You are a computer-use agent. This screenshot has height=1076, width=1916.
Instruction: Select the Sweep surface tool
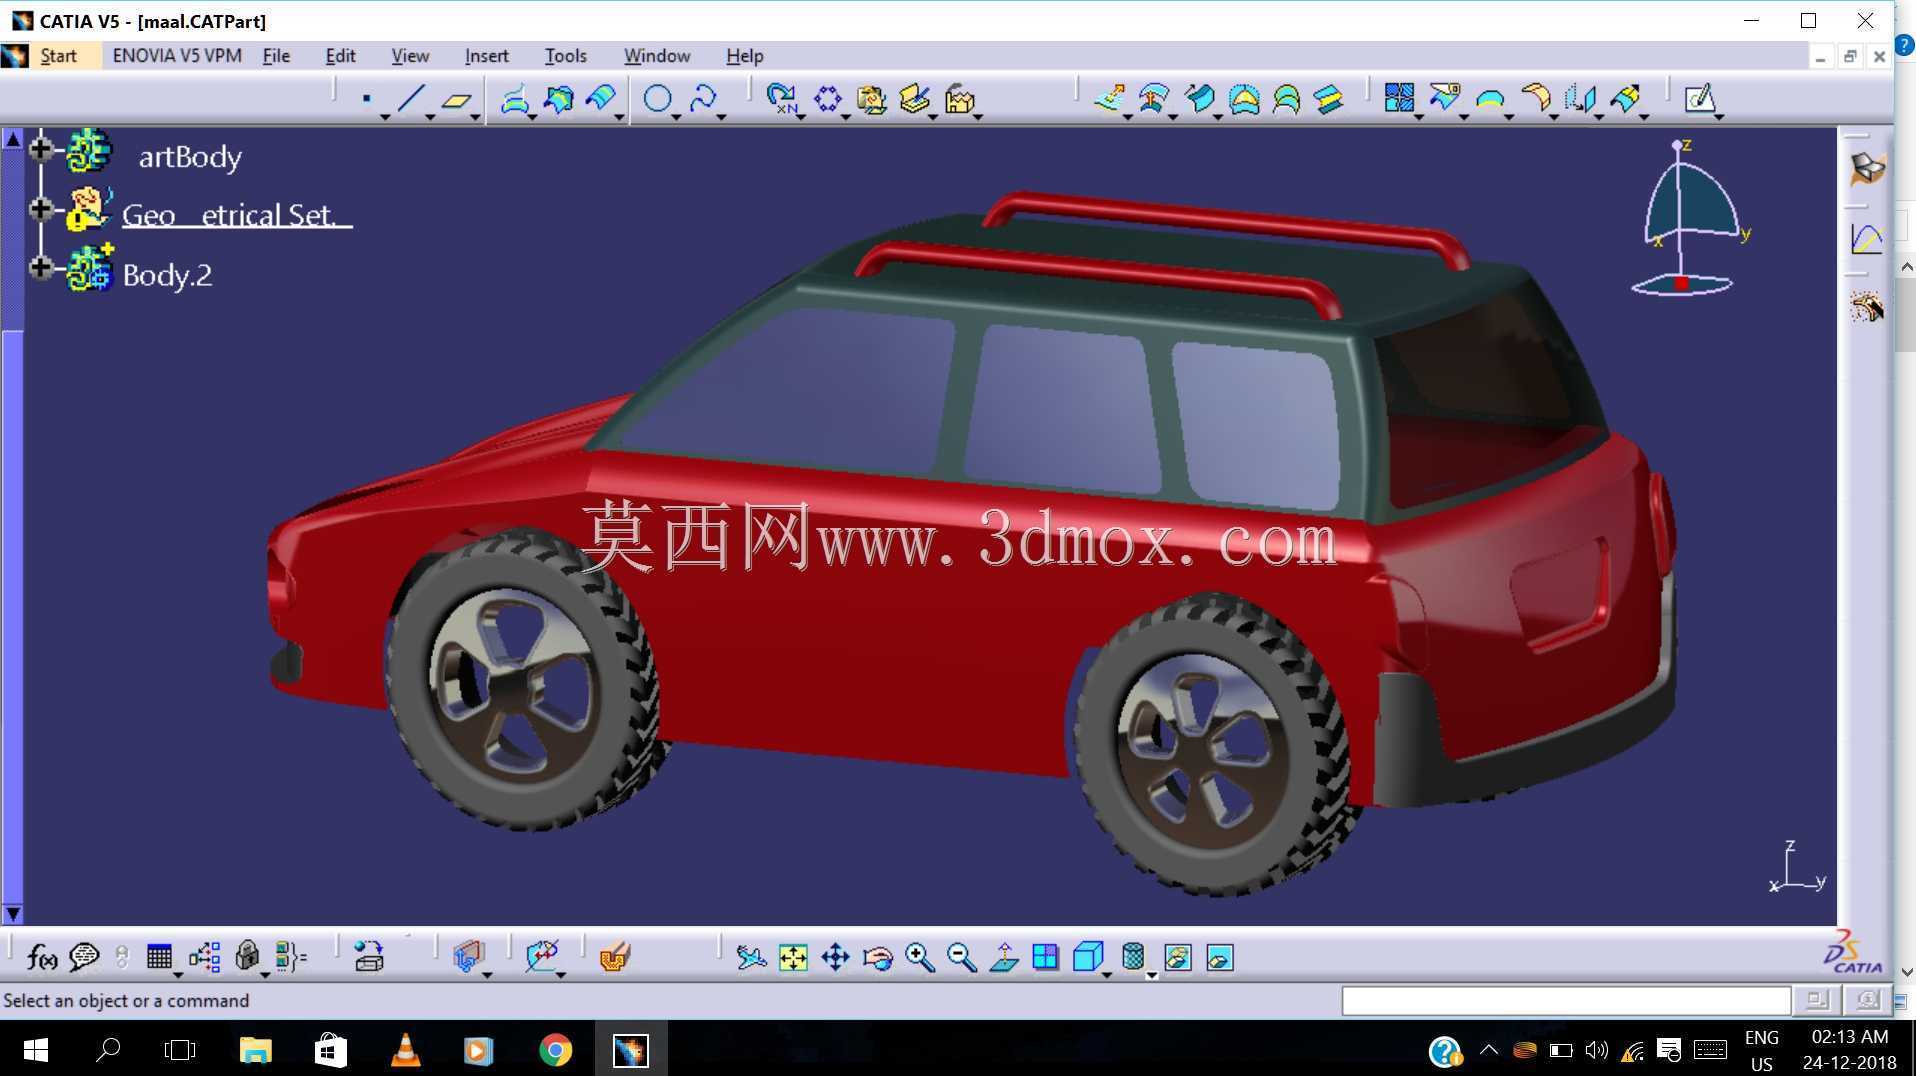602,99
